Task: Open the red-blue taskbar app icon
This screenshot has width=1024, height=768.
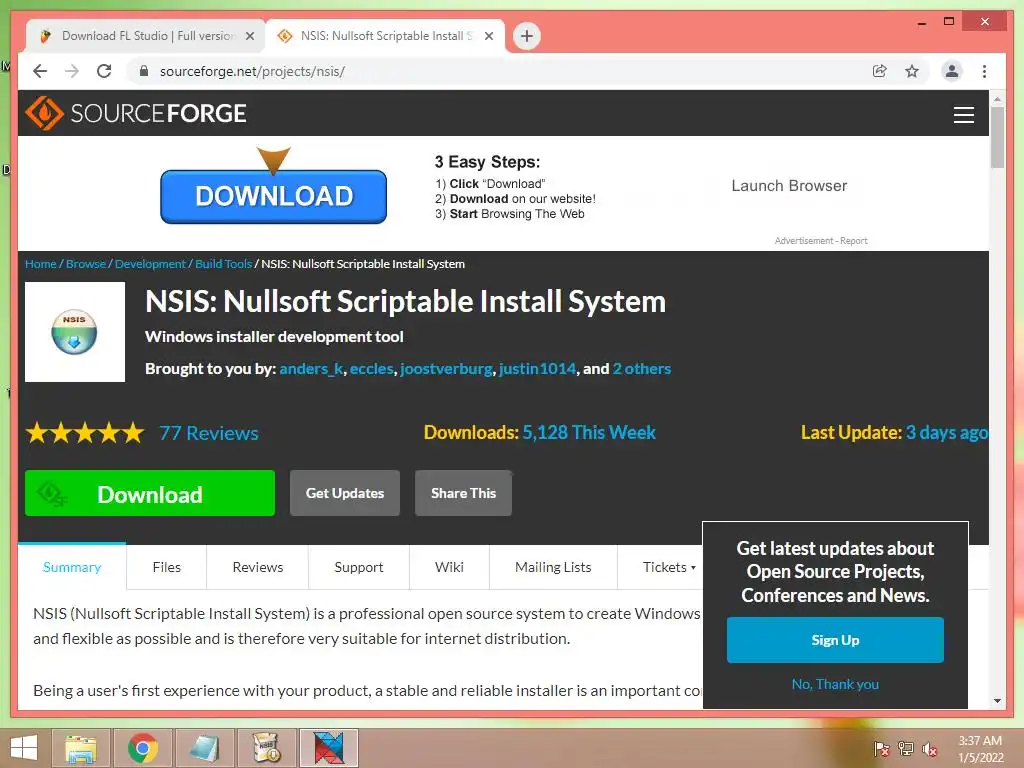Action: click(328, 748)
